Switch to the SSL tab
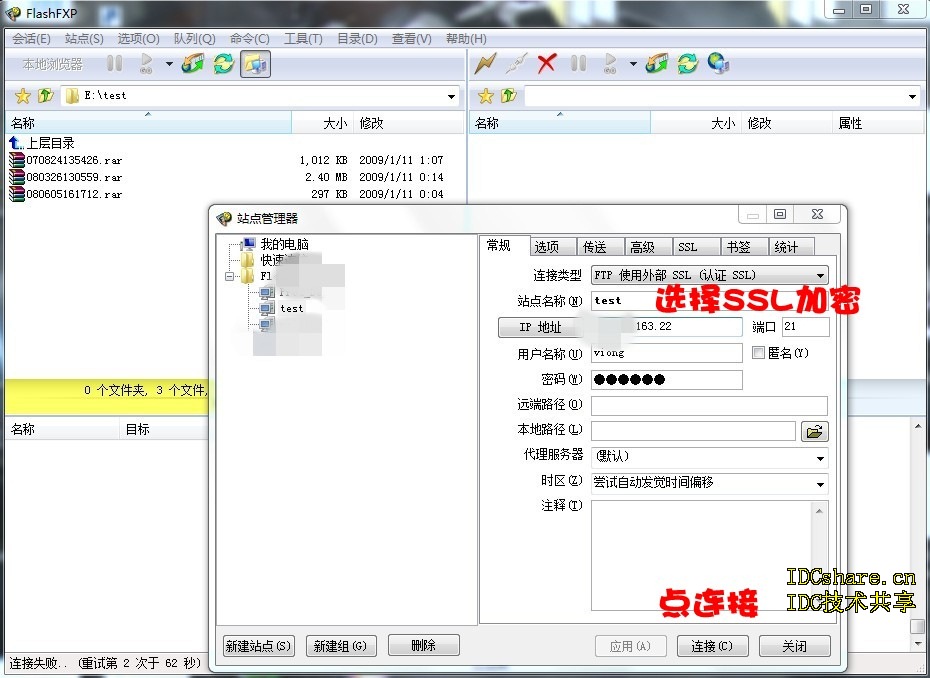 tap(696, 247)
